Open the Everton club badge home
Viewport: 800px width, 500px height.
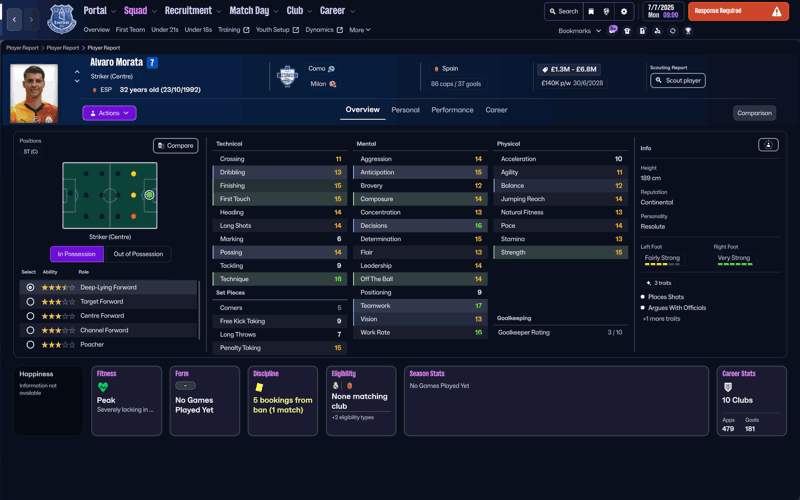[62, 19]
